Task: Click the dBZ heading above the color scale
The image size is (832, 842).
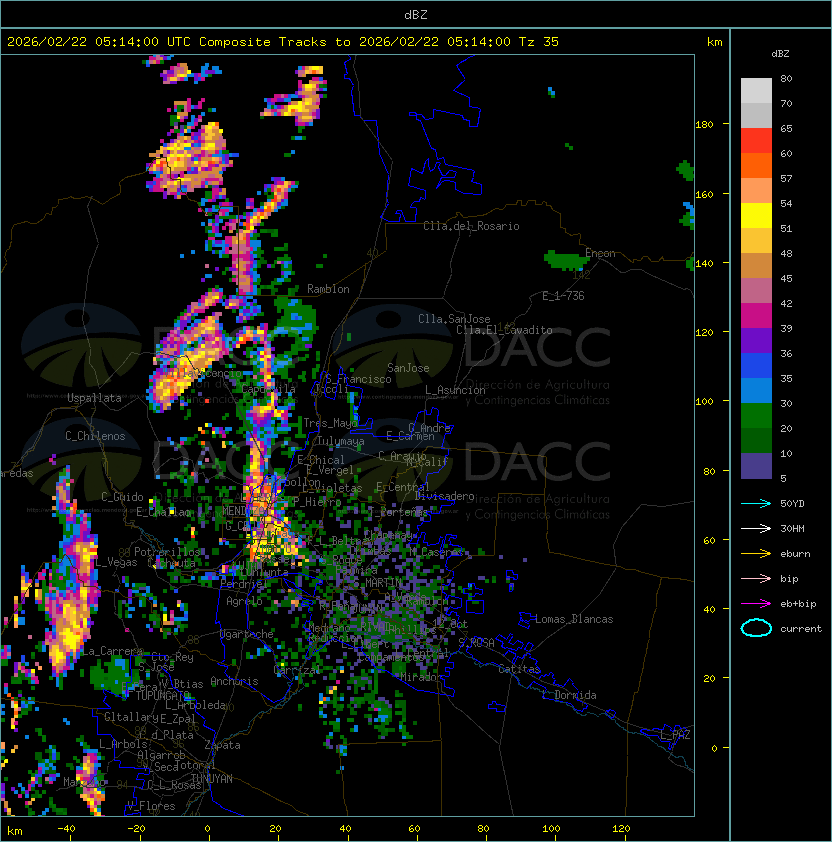Action: 780,54
